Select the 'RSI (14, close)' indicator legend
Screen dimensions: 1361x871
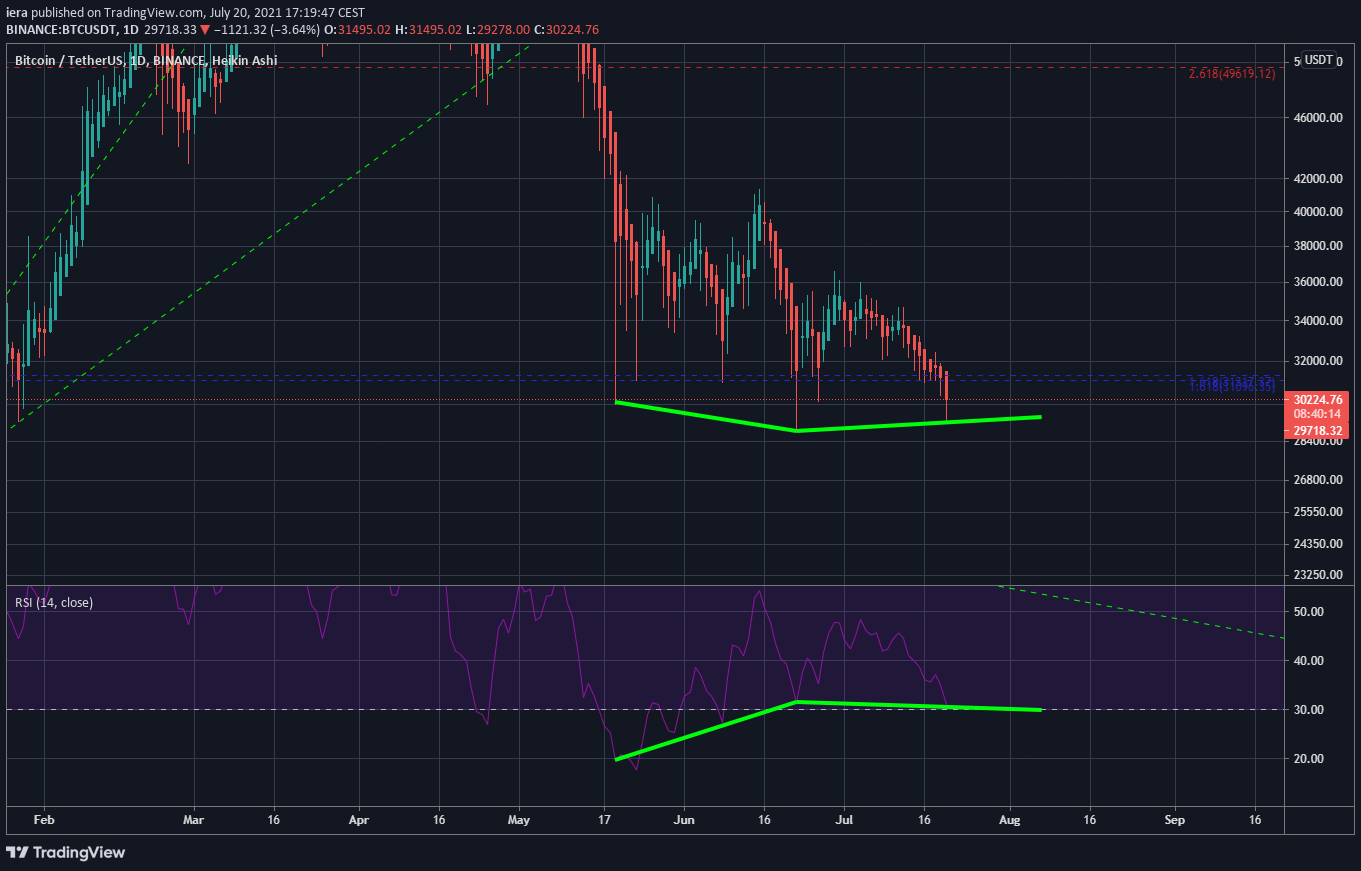[54, 603]
